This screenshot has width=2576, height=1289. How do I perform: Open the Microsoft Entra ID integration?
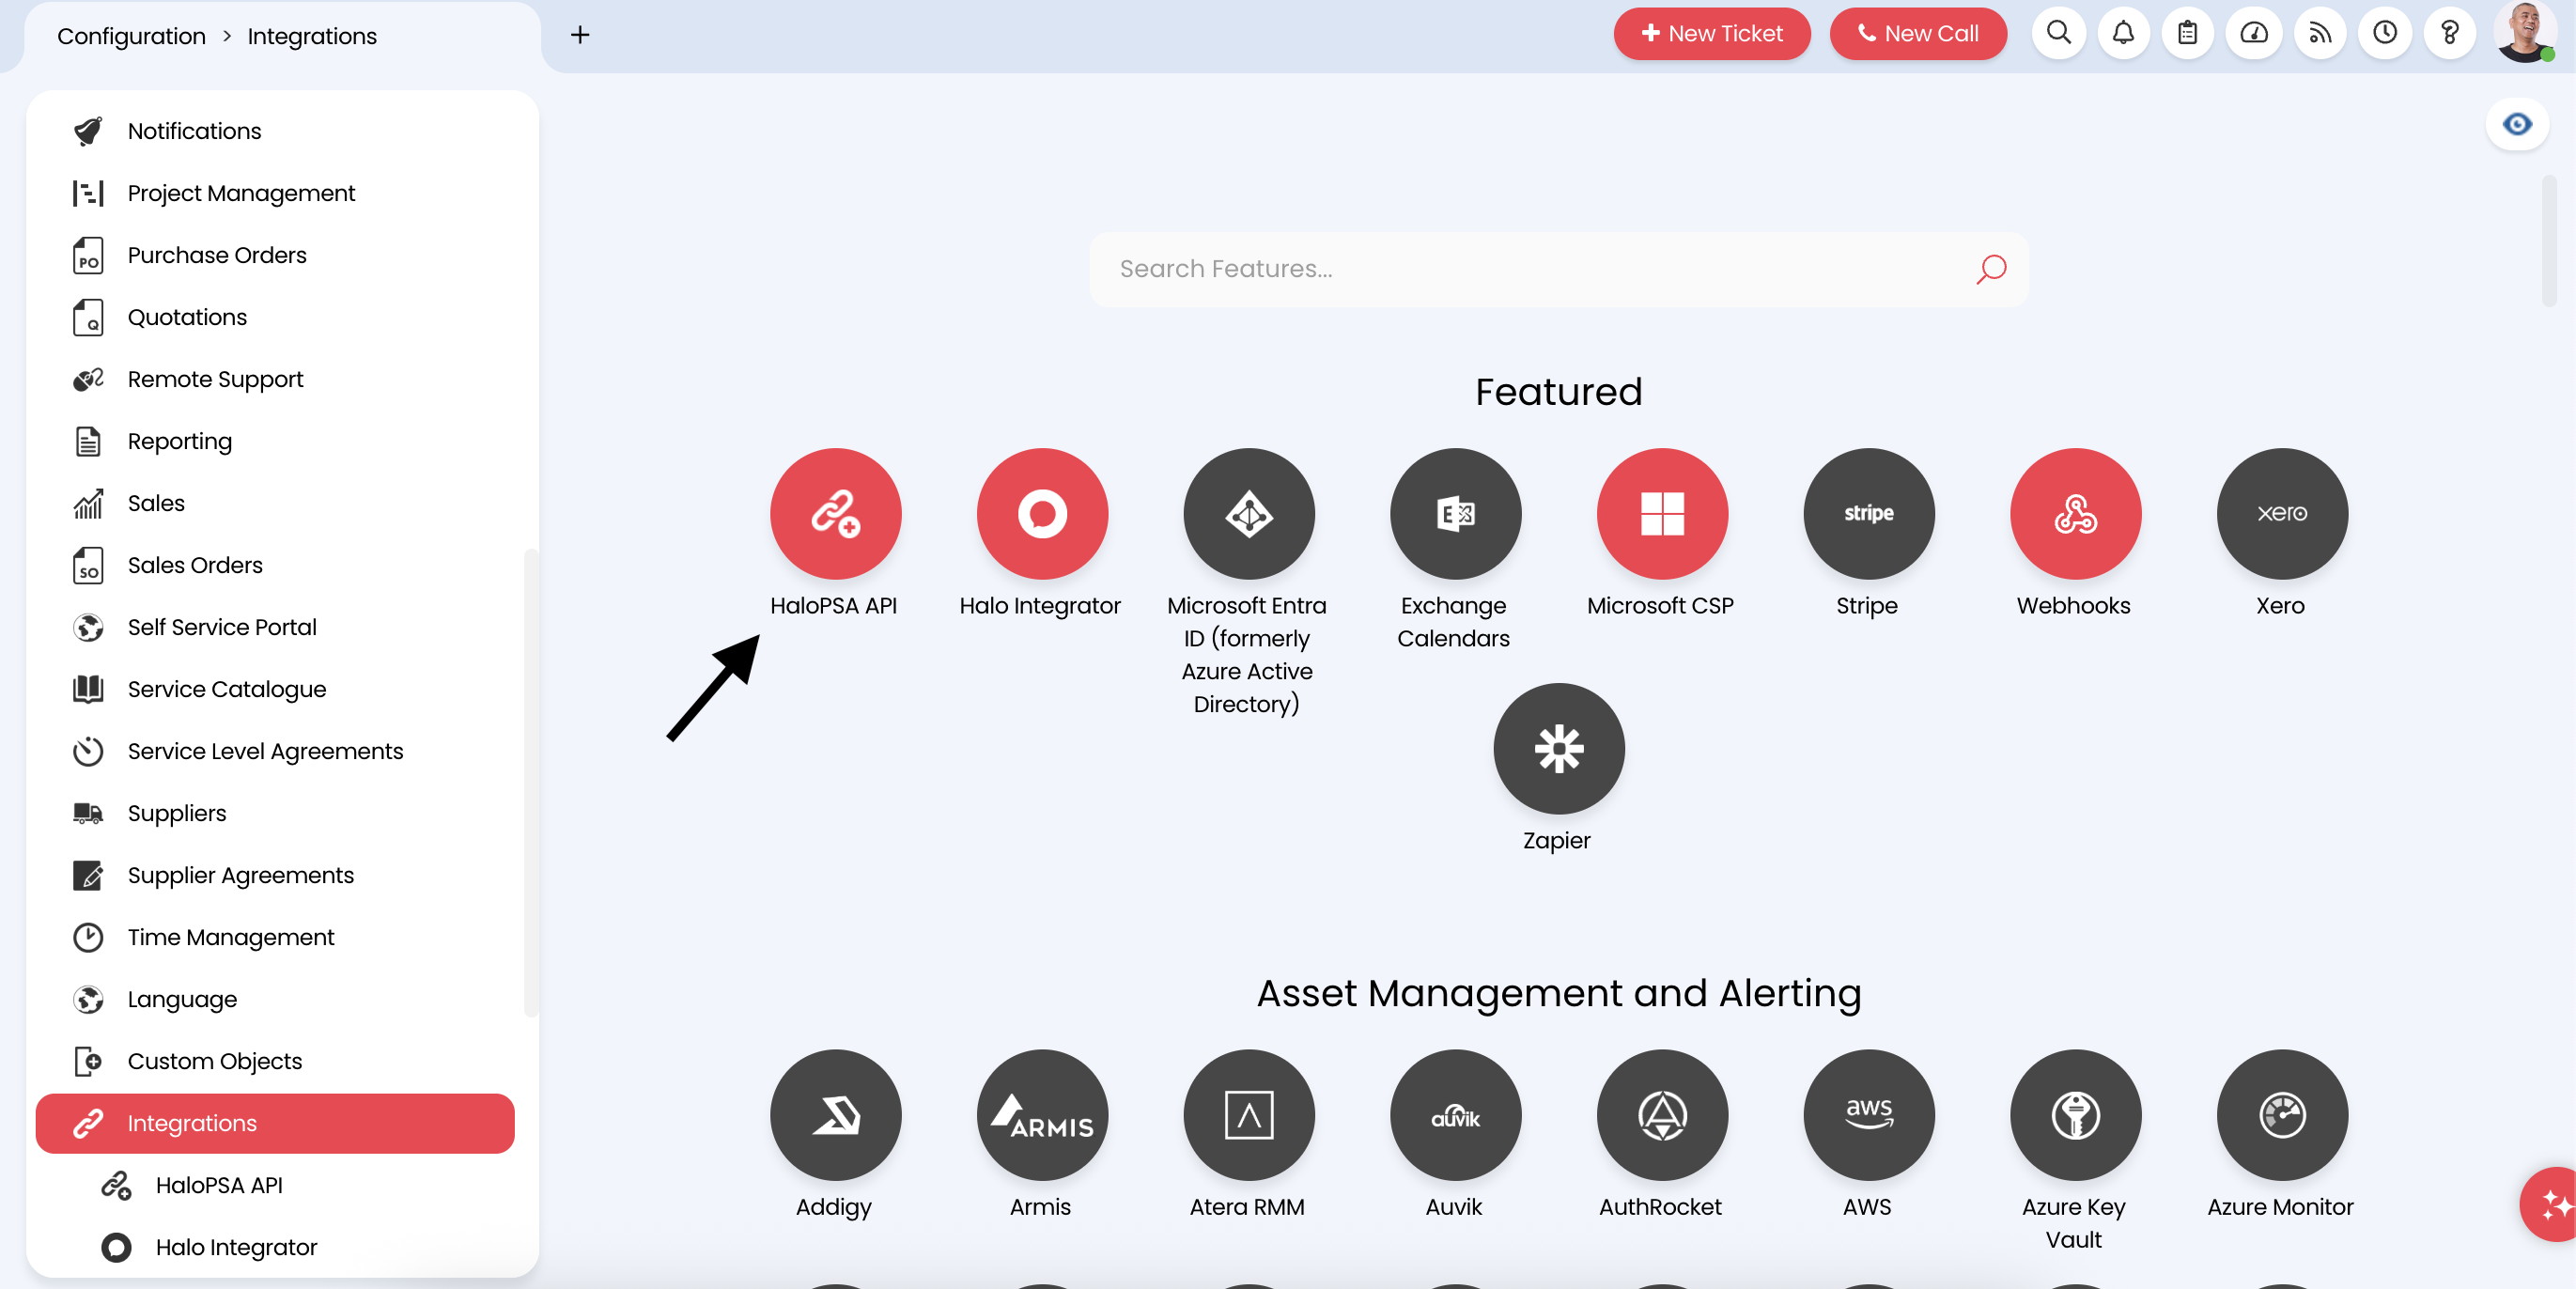(1248, 514)
